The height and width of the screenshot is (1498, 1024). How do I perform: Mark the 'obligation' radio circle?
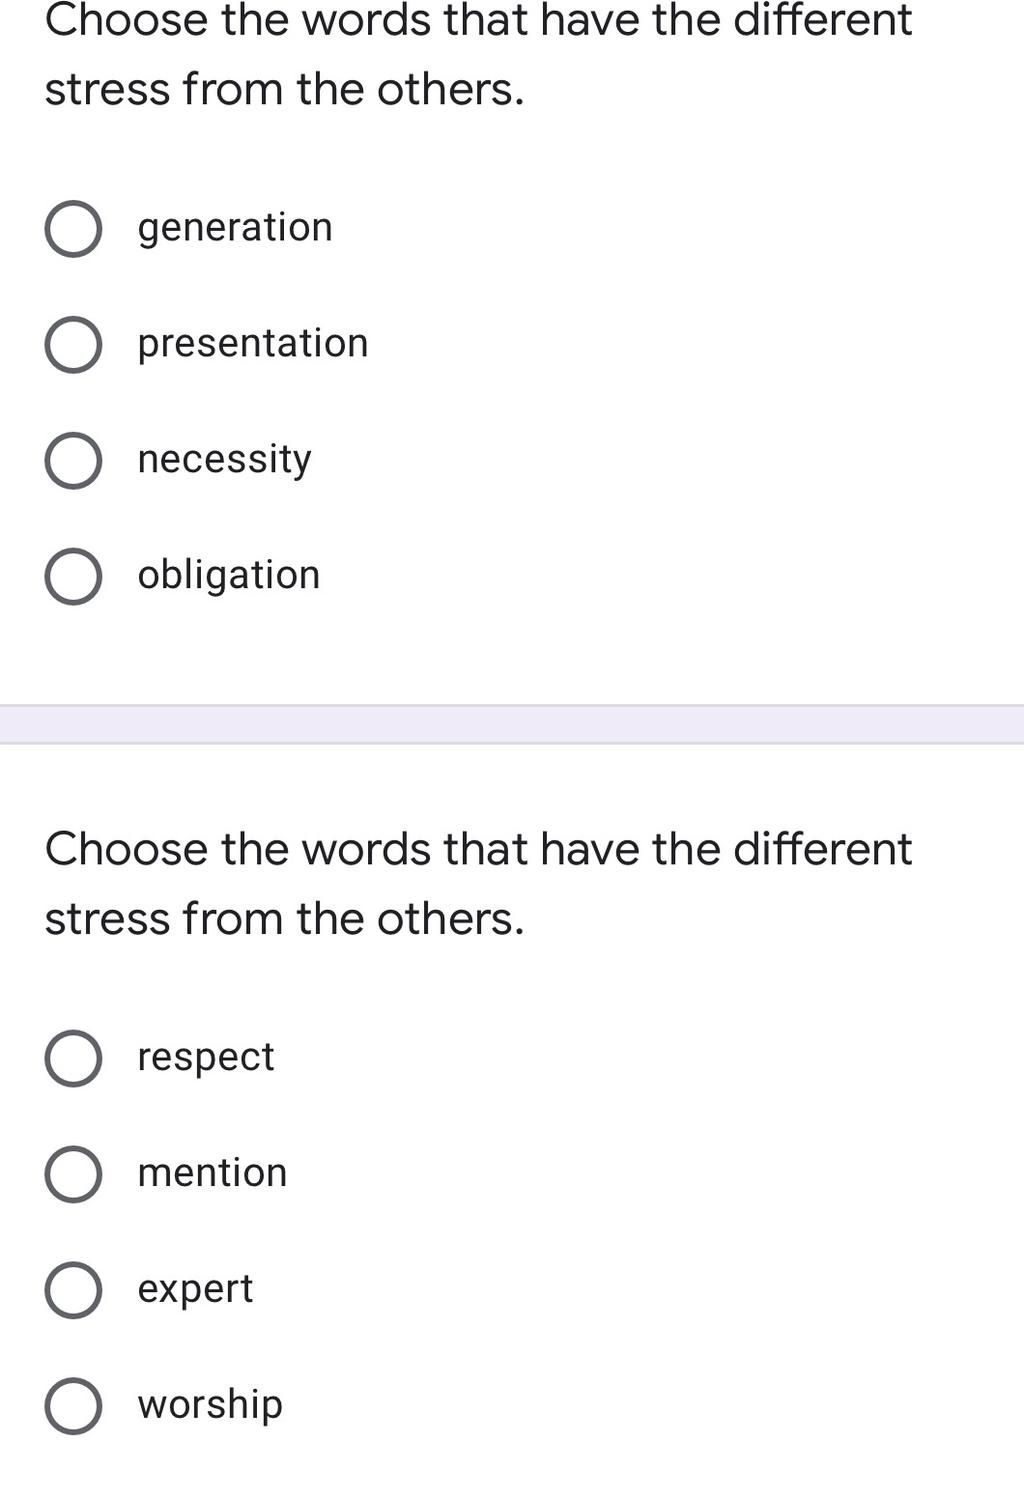pyautogui.click(x=73, y=576)
